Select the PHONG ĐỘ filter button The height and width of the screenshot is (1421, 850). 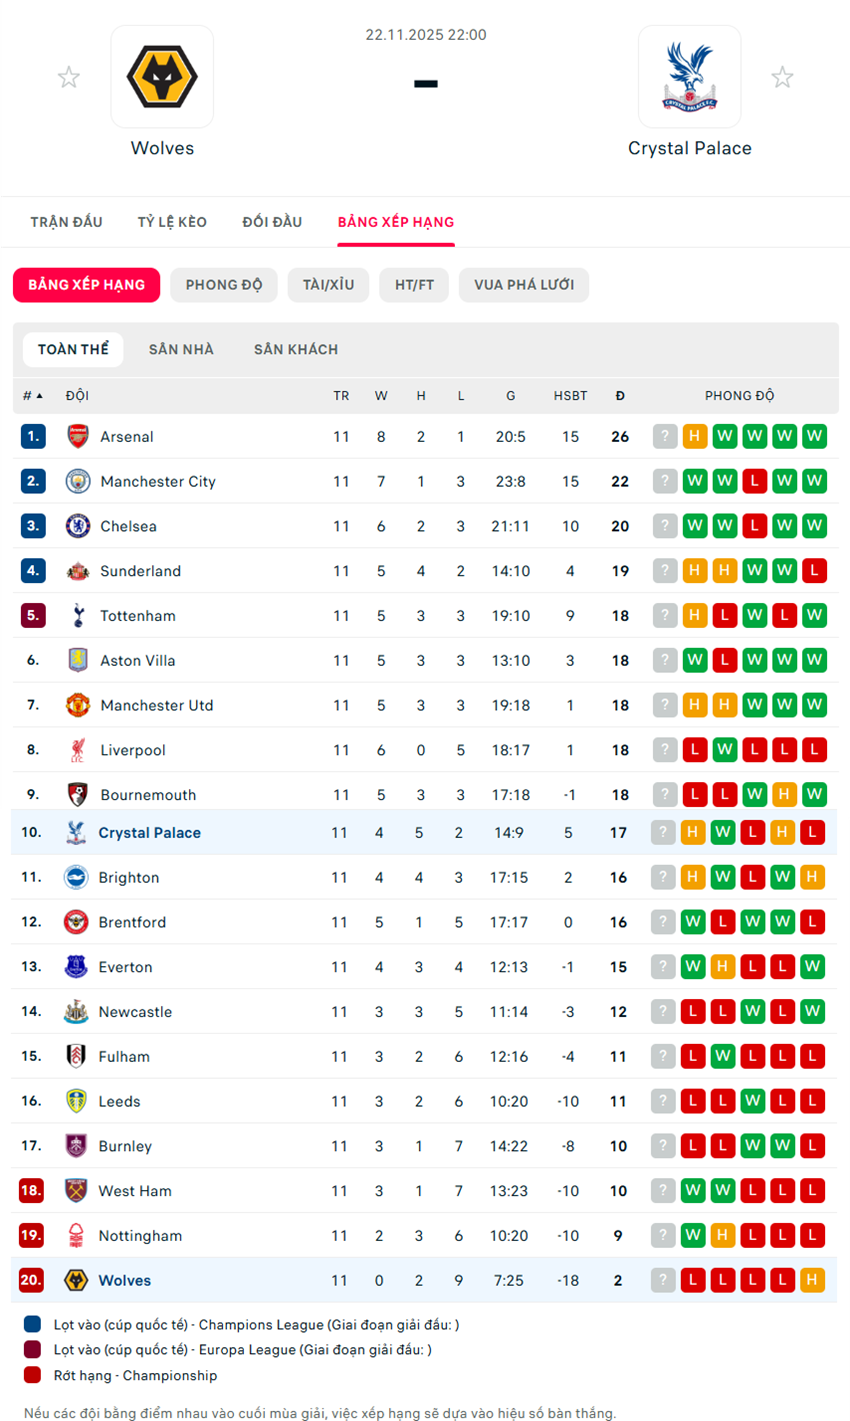(224, 285)
